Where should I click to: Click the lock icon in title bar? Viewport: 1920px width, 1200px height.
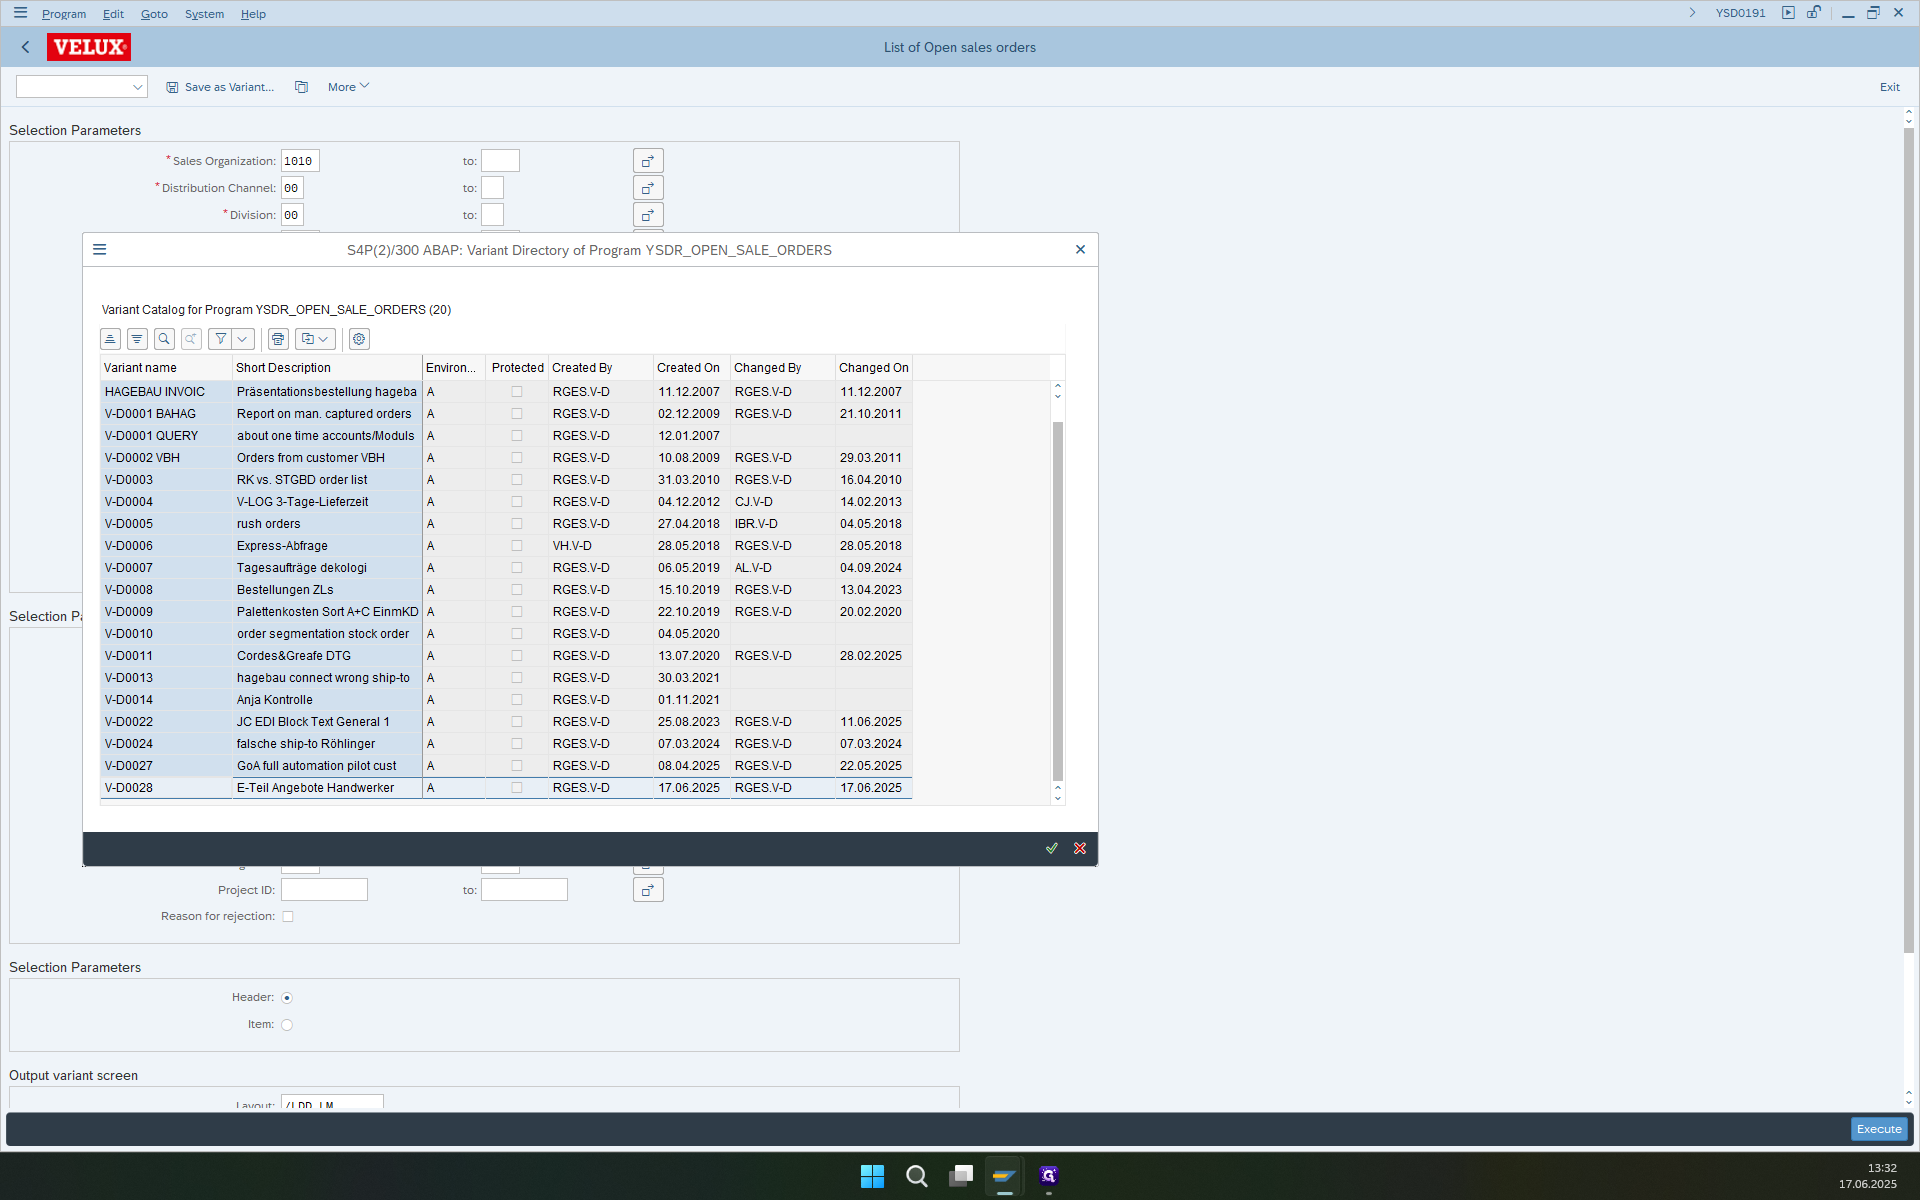pos(1814,13)
